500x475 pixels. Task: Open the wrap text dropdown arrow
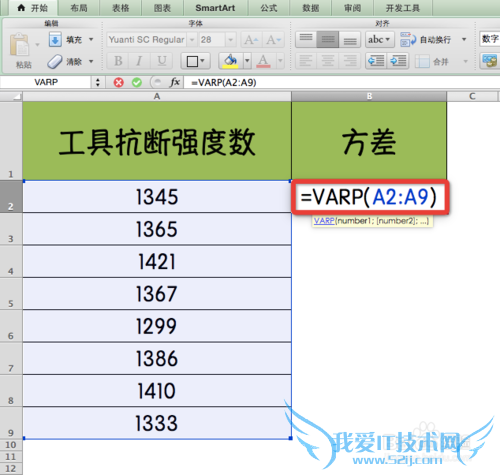464,40
